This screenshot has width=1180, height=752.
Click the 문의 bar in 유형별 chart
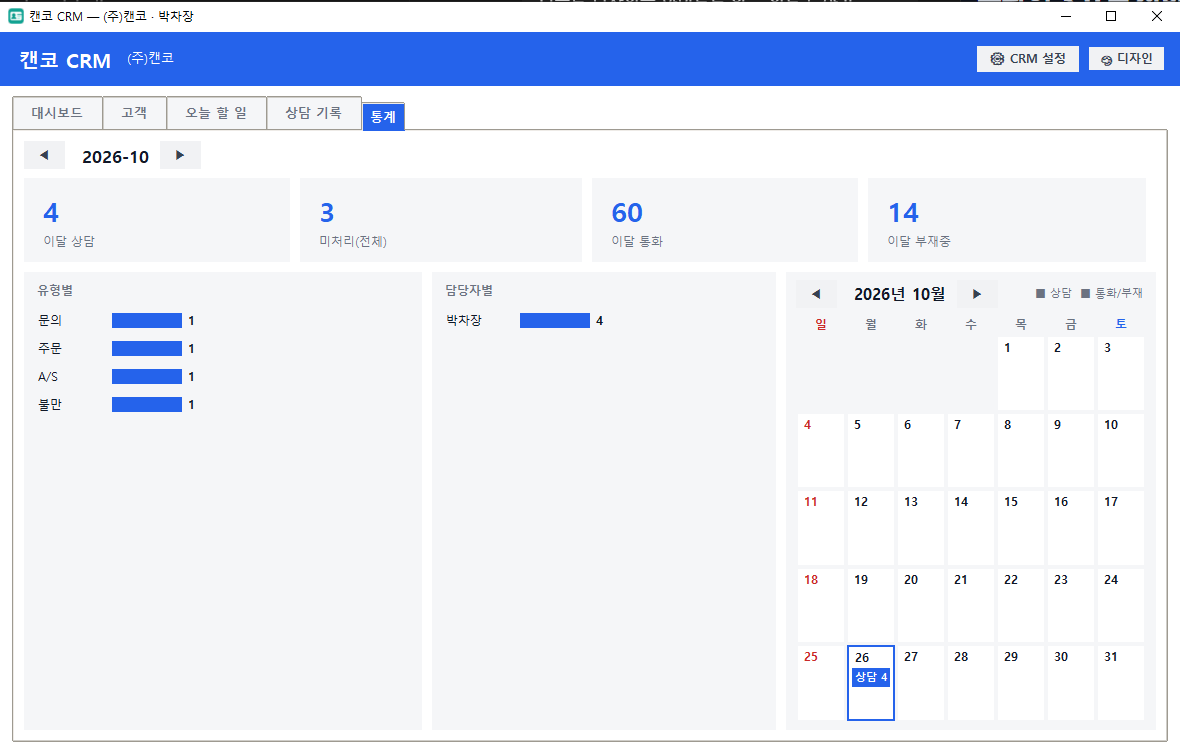pos(147,321)
